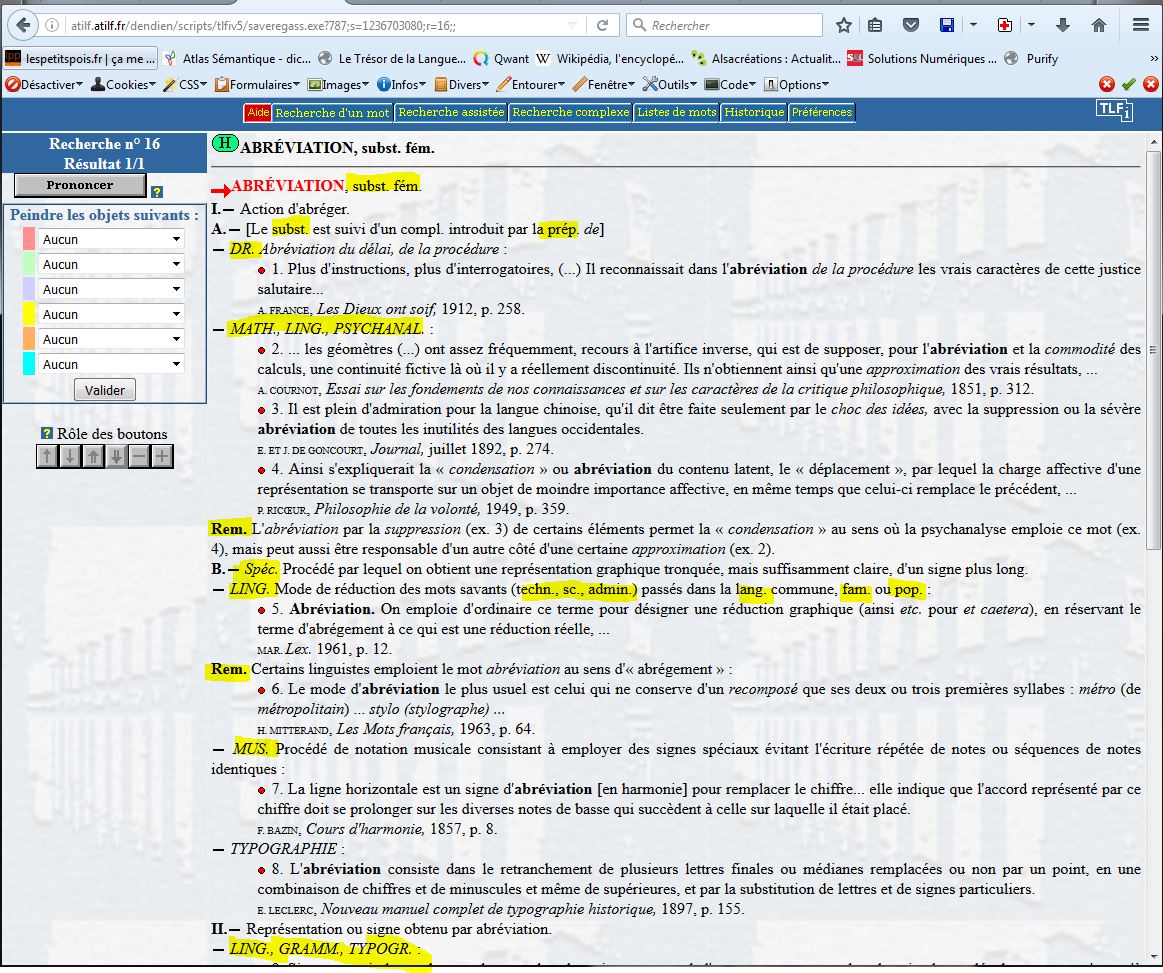
Task: Click the help icon next to Prononcer
Action: pos(156,192)
